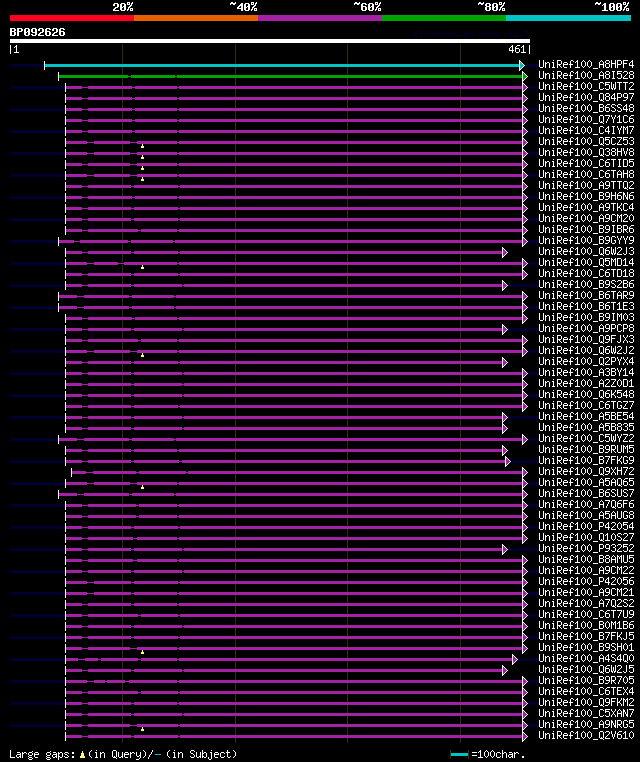This screenshot has width=640, height=762.
Task: Click the orange ~40% identity legend segment
Action: point(196,18)
